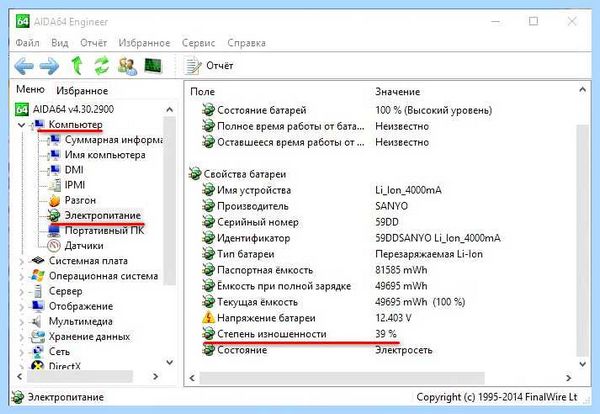This screenshot has width=600, height=414.
Task: Select IPMI tree item
Action: tap(75, 185)
